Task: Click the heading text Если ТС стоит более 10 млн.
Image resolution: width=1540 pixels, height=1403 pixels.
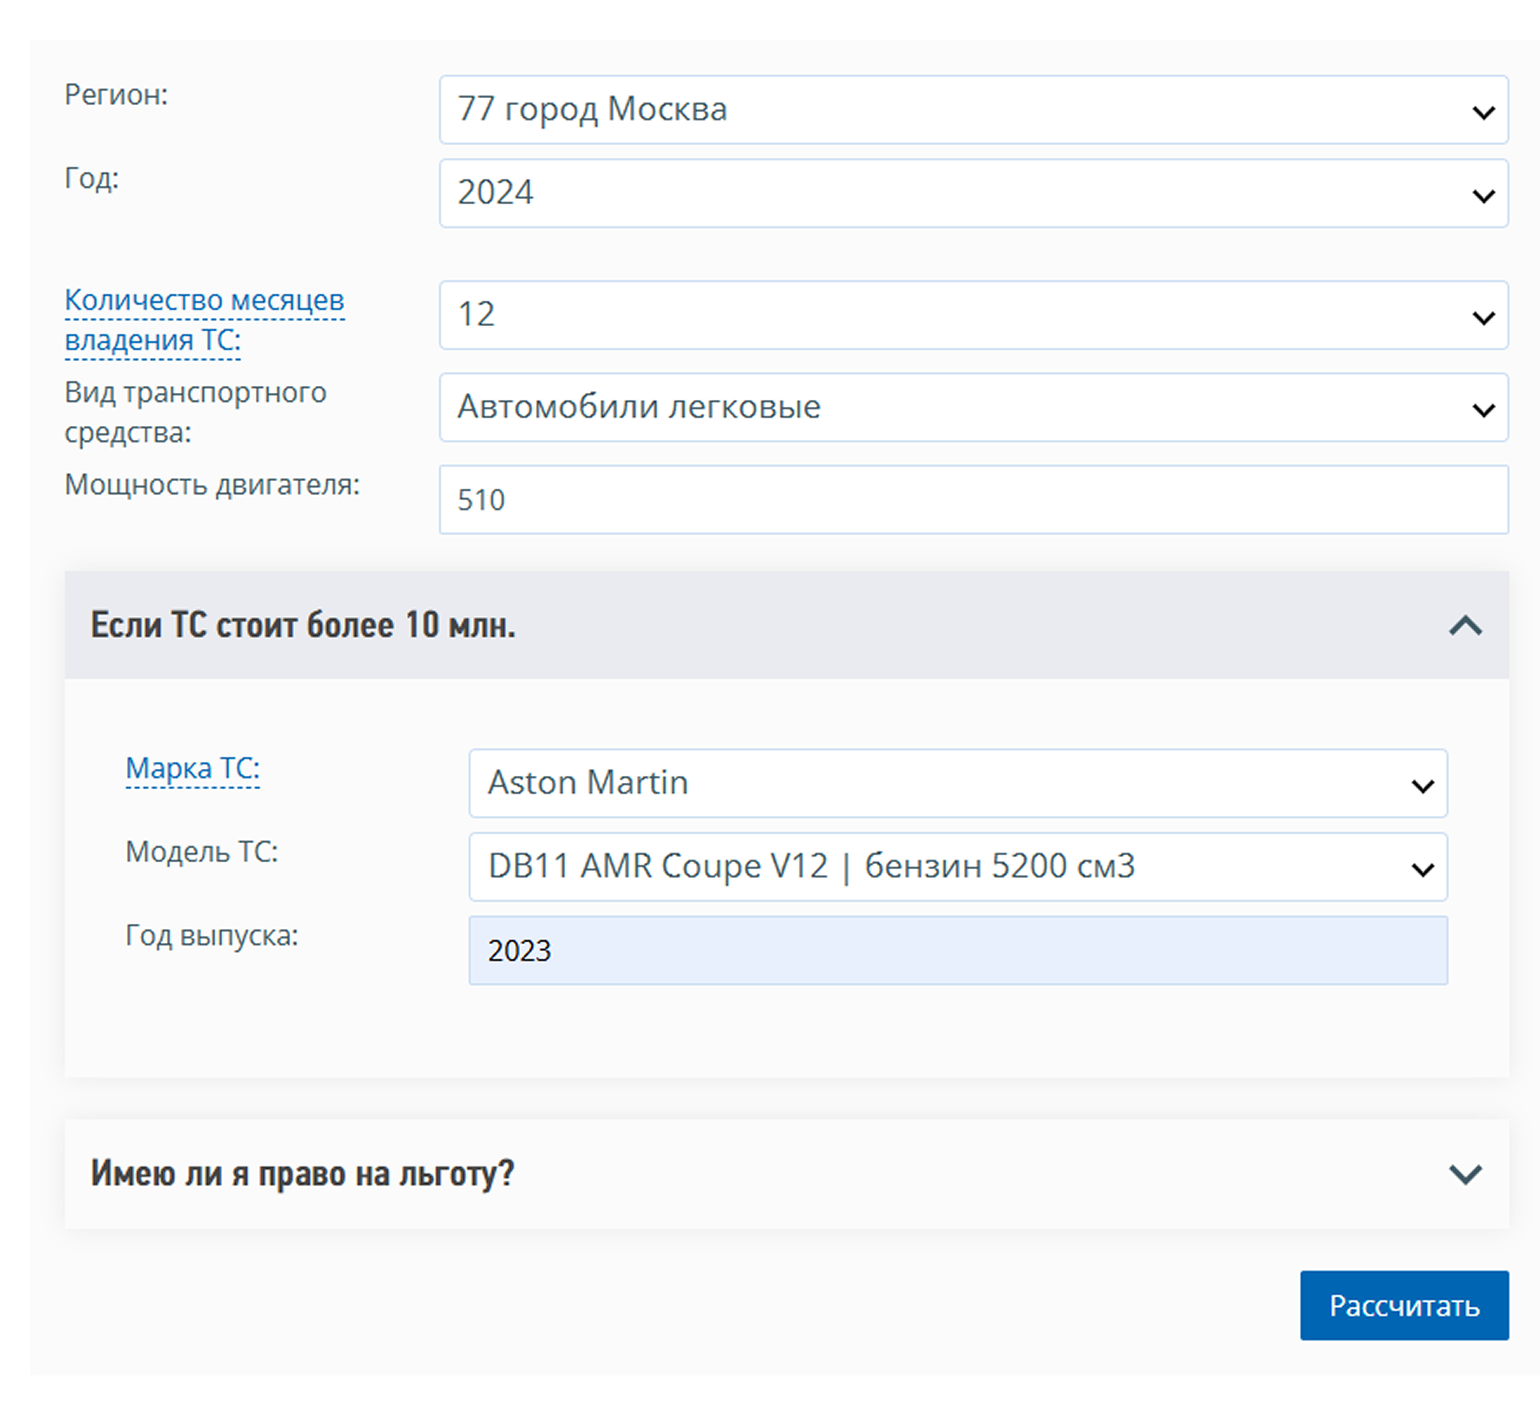Action: (302, 626)
